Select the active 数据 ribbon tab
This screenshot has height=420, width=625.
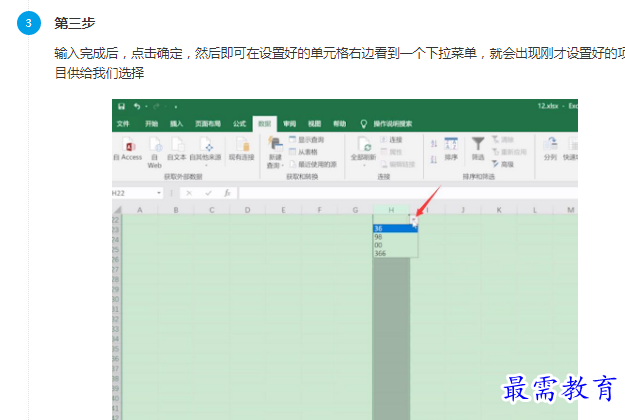pos(265,124)
